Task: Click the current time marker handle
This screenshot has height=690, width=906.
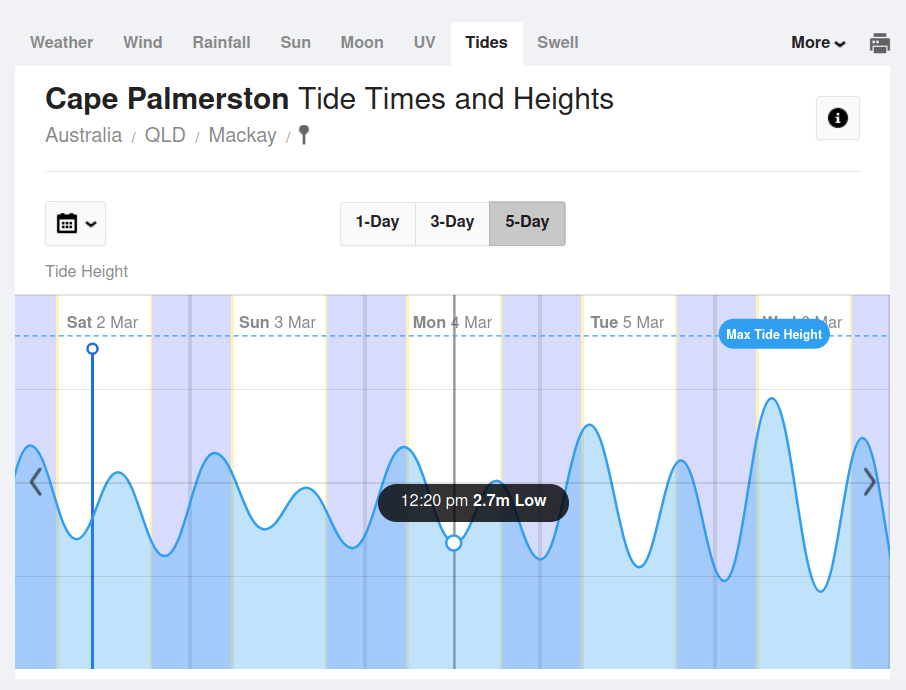Action: [x=92, y=349]
